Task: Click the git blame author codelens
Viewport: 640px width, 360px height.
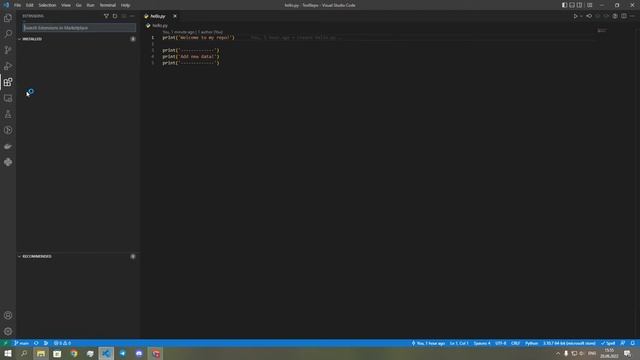Action: [x=193, y=32]
